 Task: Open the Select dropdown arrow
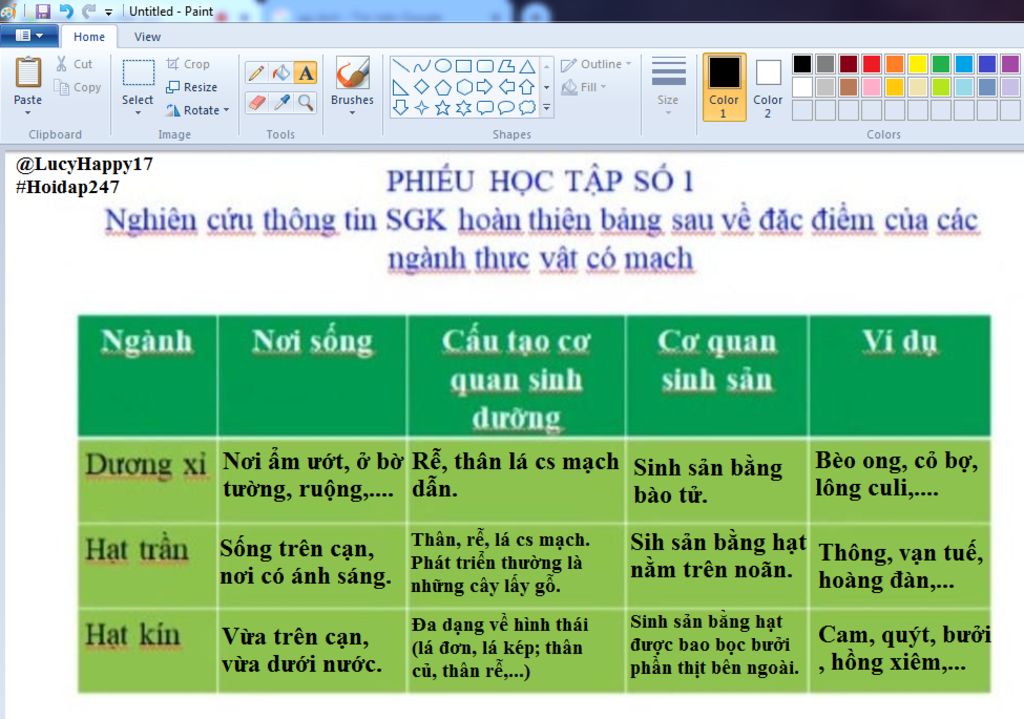[x=138, y=113]
